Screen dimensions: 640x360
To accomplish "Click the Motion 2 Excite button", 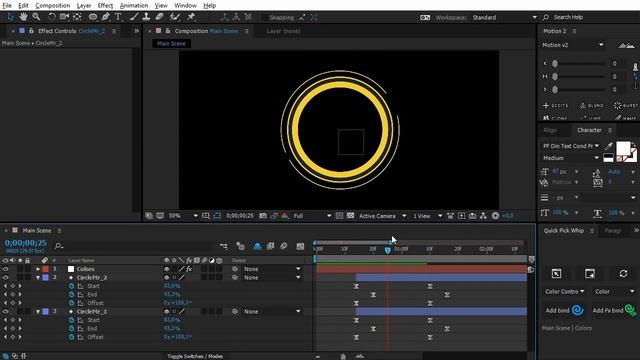I will [x=556, y=105].
